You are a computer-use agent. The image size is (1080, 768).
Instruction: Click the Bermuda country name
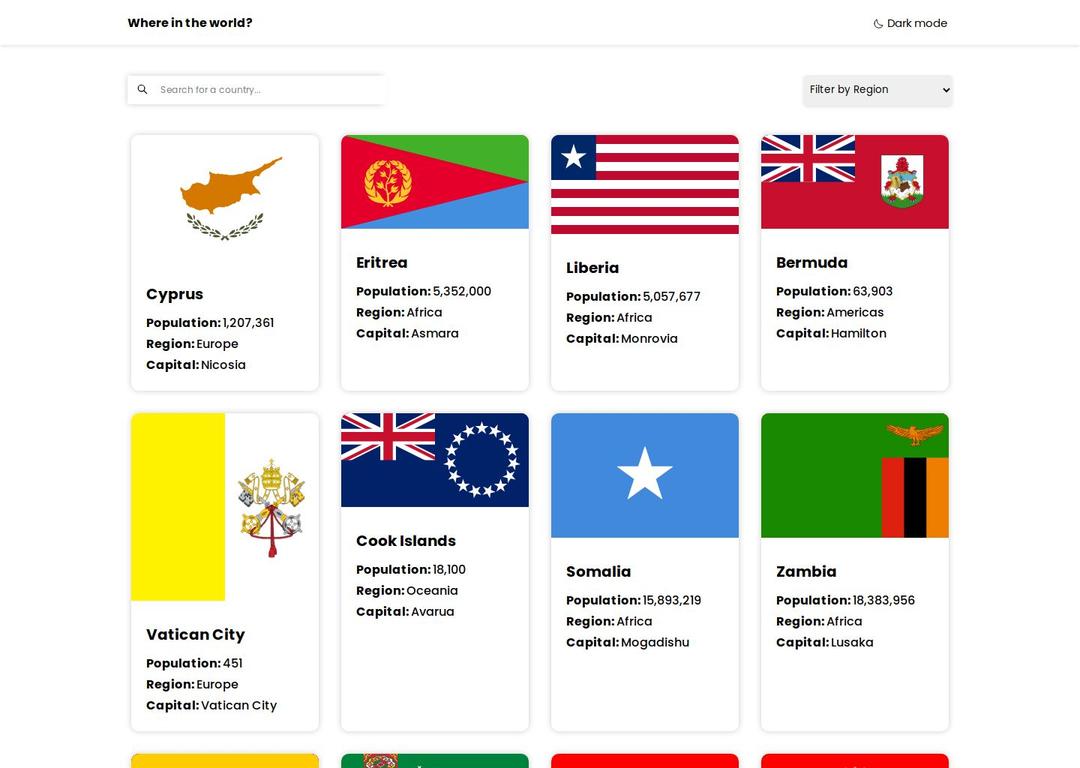coord(812,263)
